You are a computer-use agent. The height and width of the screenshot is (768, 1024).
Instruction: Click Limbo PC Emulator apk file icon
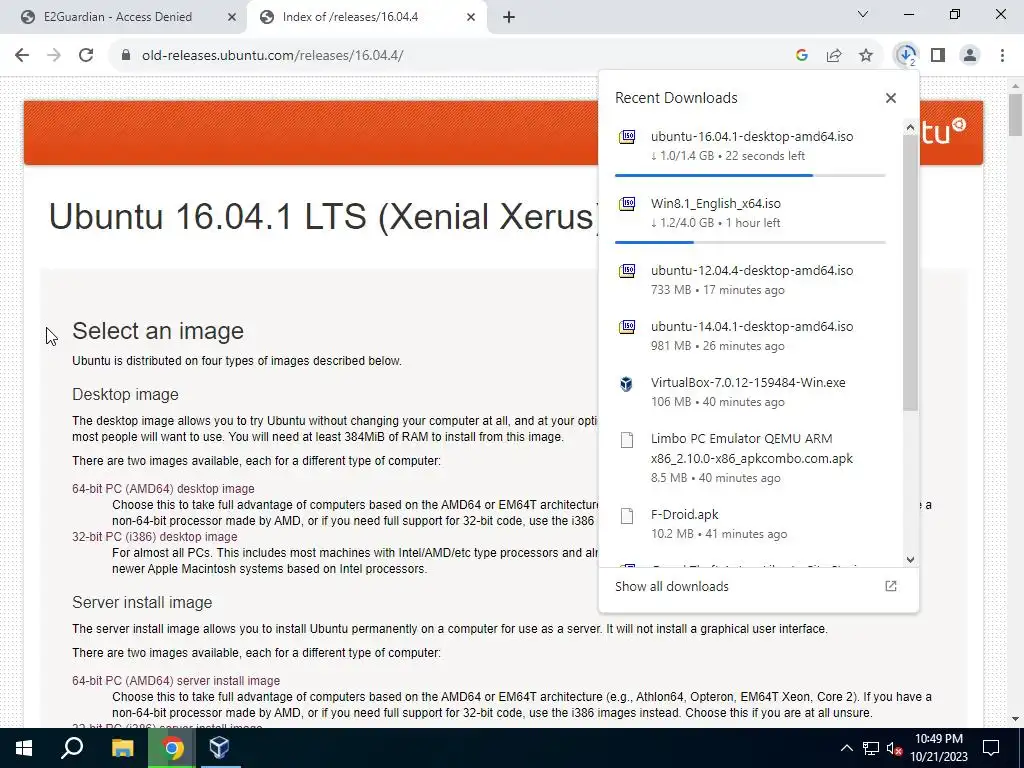[x=627, y=440]
